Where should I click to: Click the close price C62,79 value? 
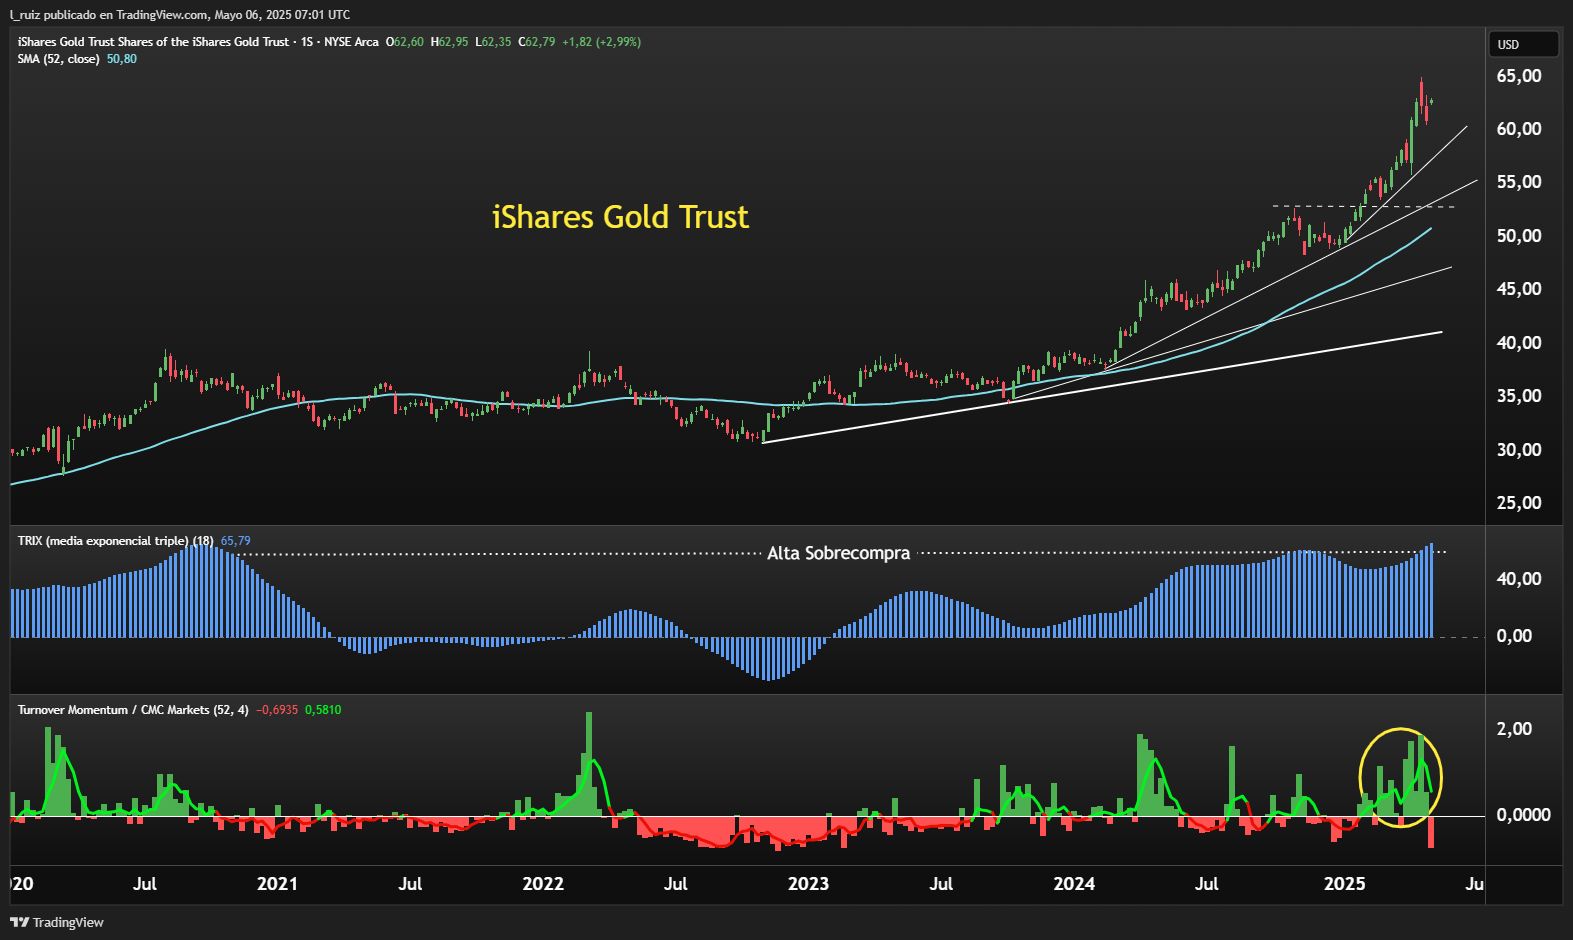(536, 42)
